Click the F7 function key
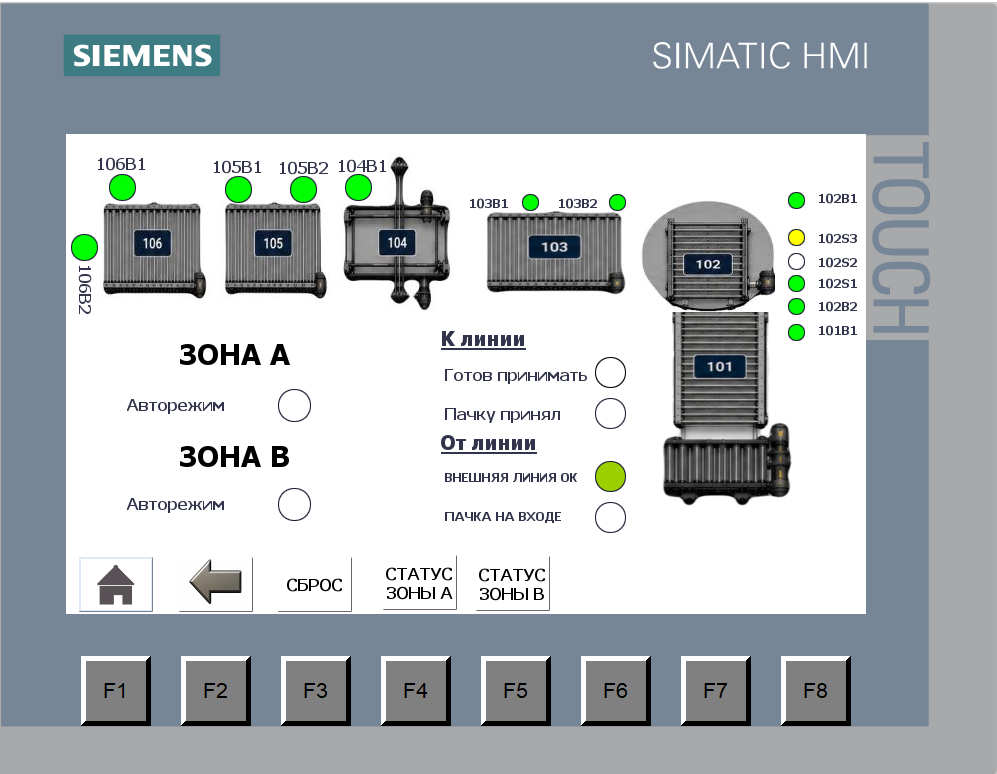This screenshot has width=997, height=774. pos(715,691)
